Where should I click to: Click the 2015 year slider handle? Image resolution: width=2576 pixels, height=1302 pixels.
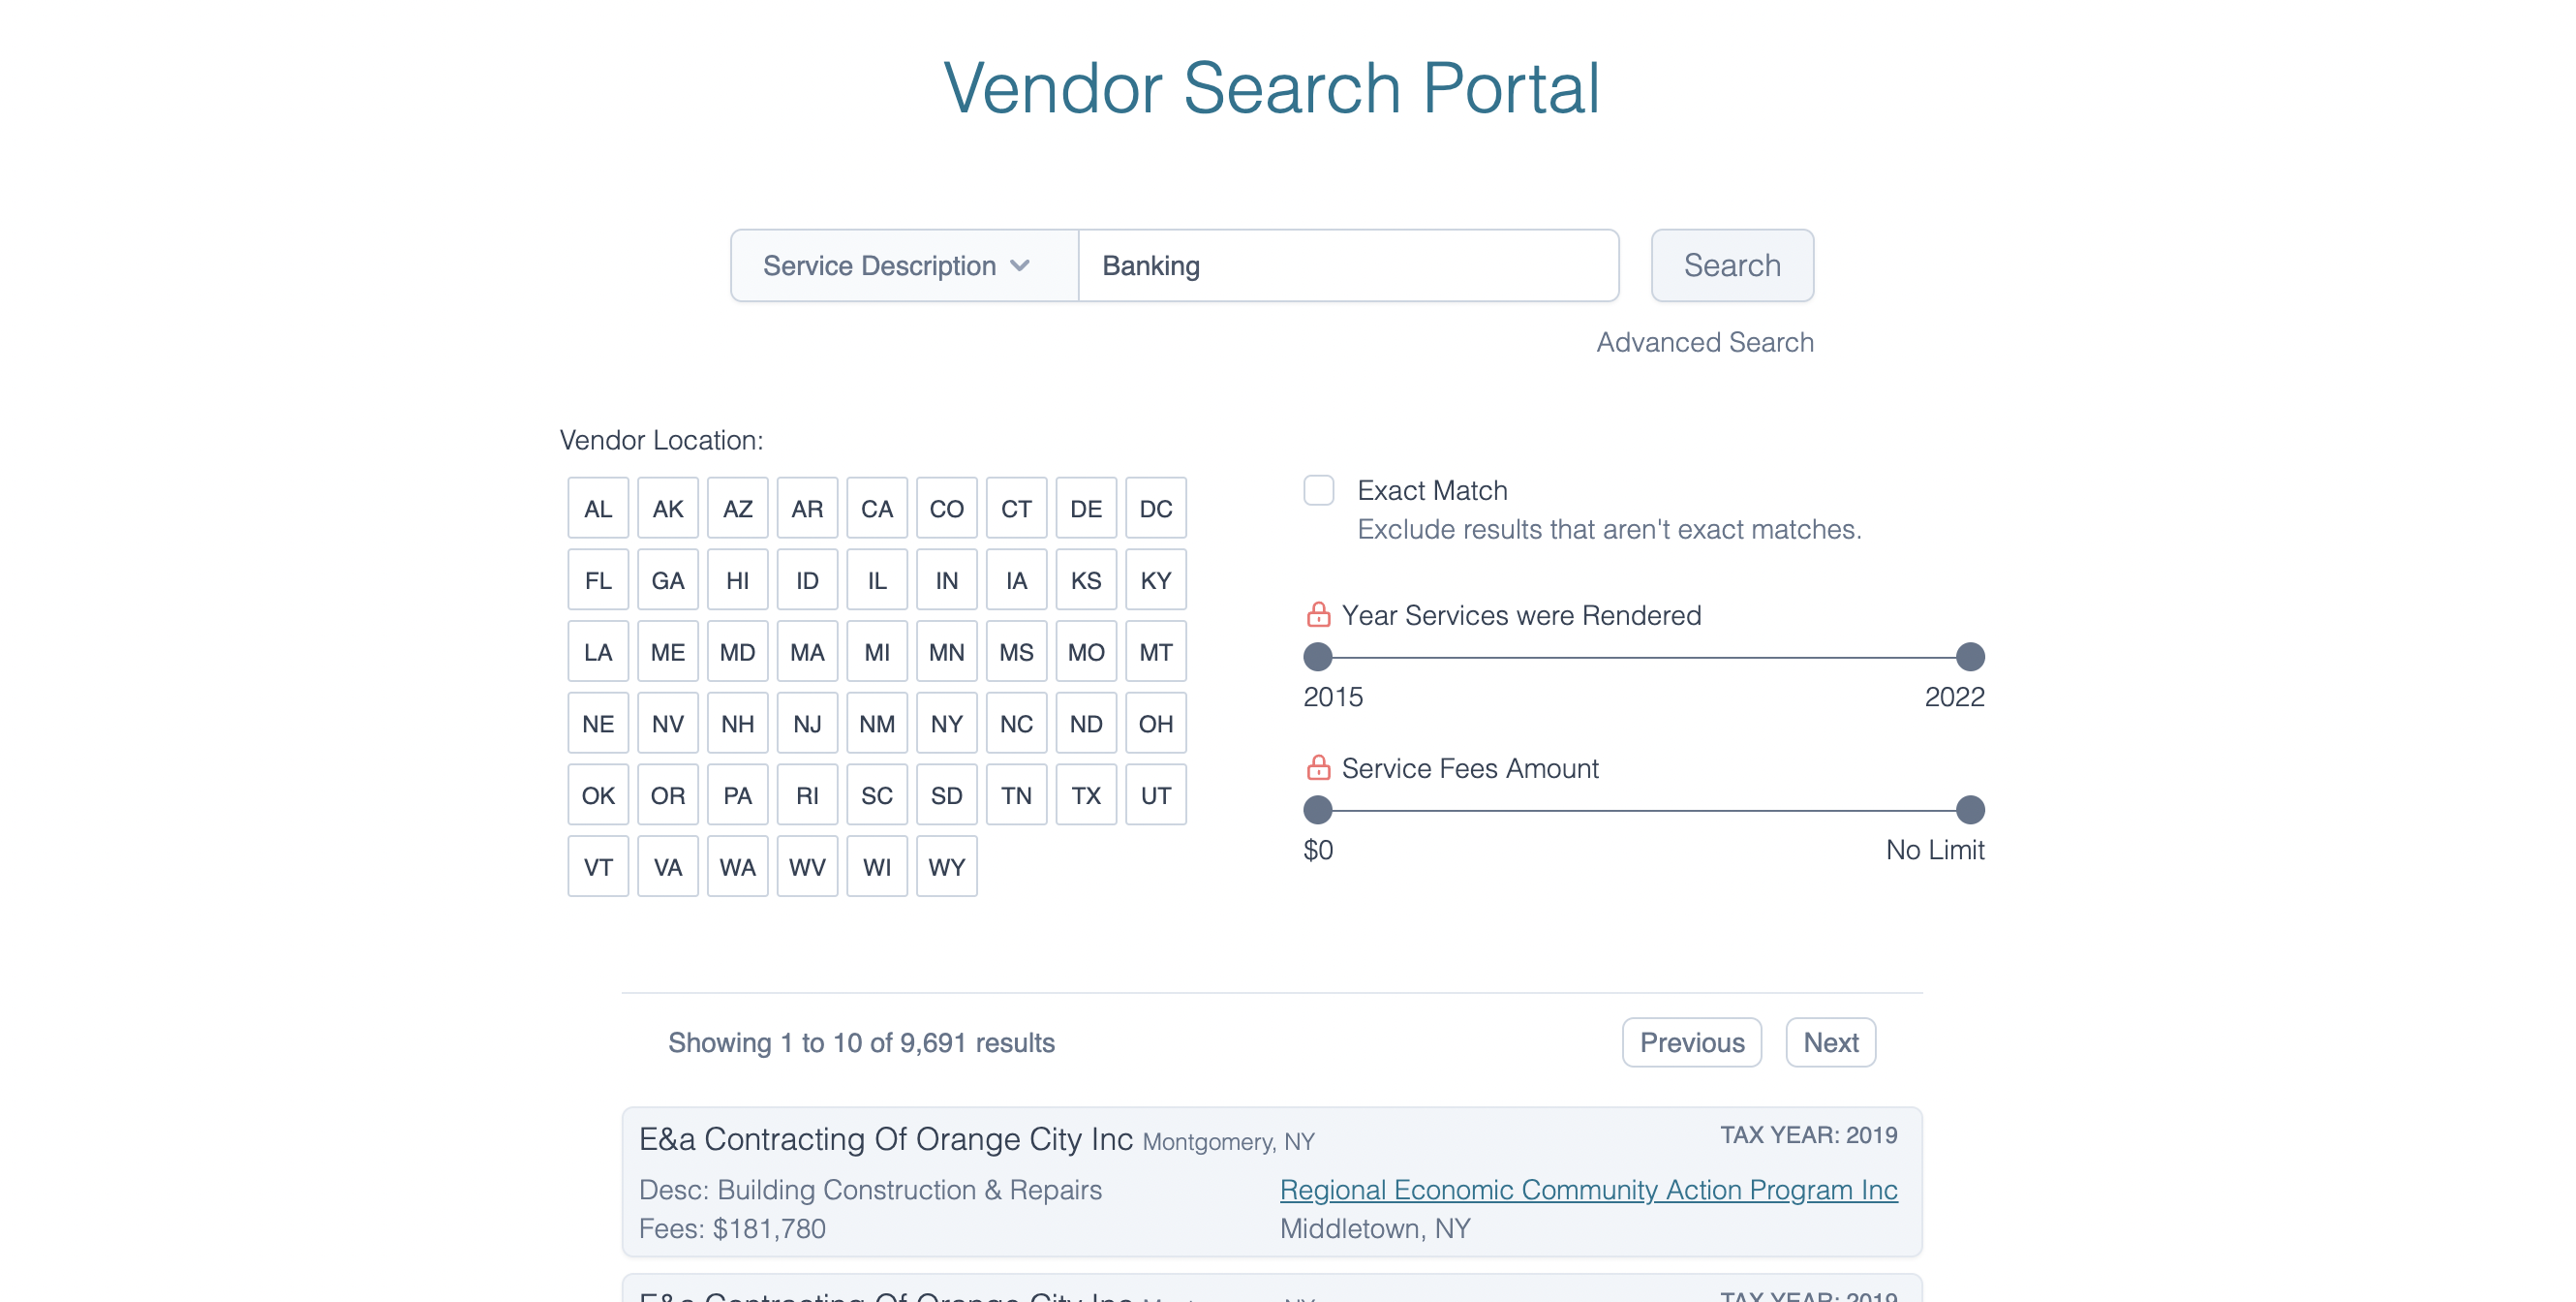click(1318, 656)
